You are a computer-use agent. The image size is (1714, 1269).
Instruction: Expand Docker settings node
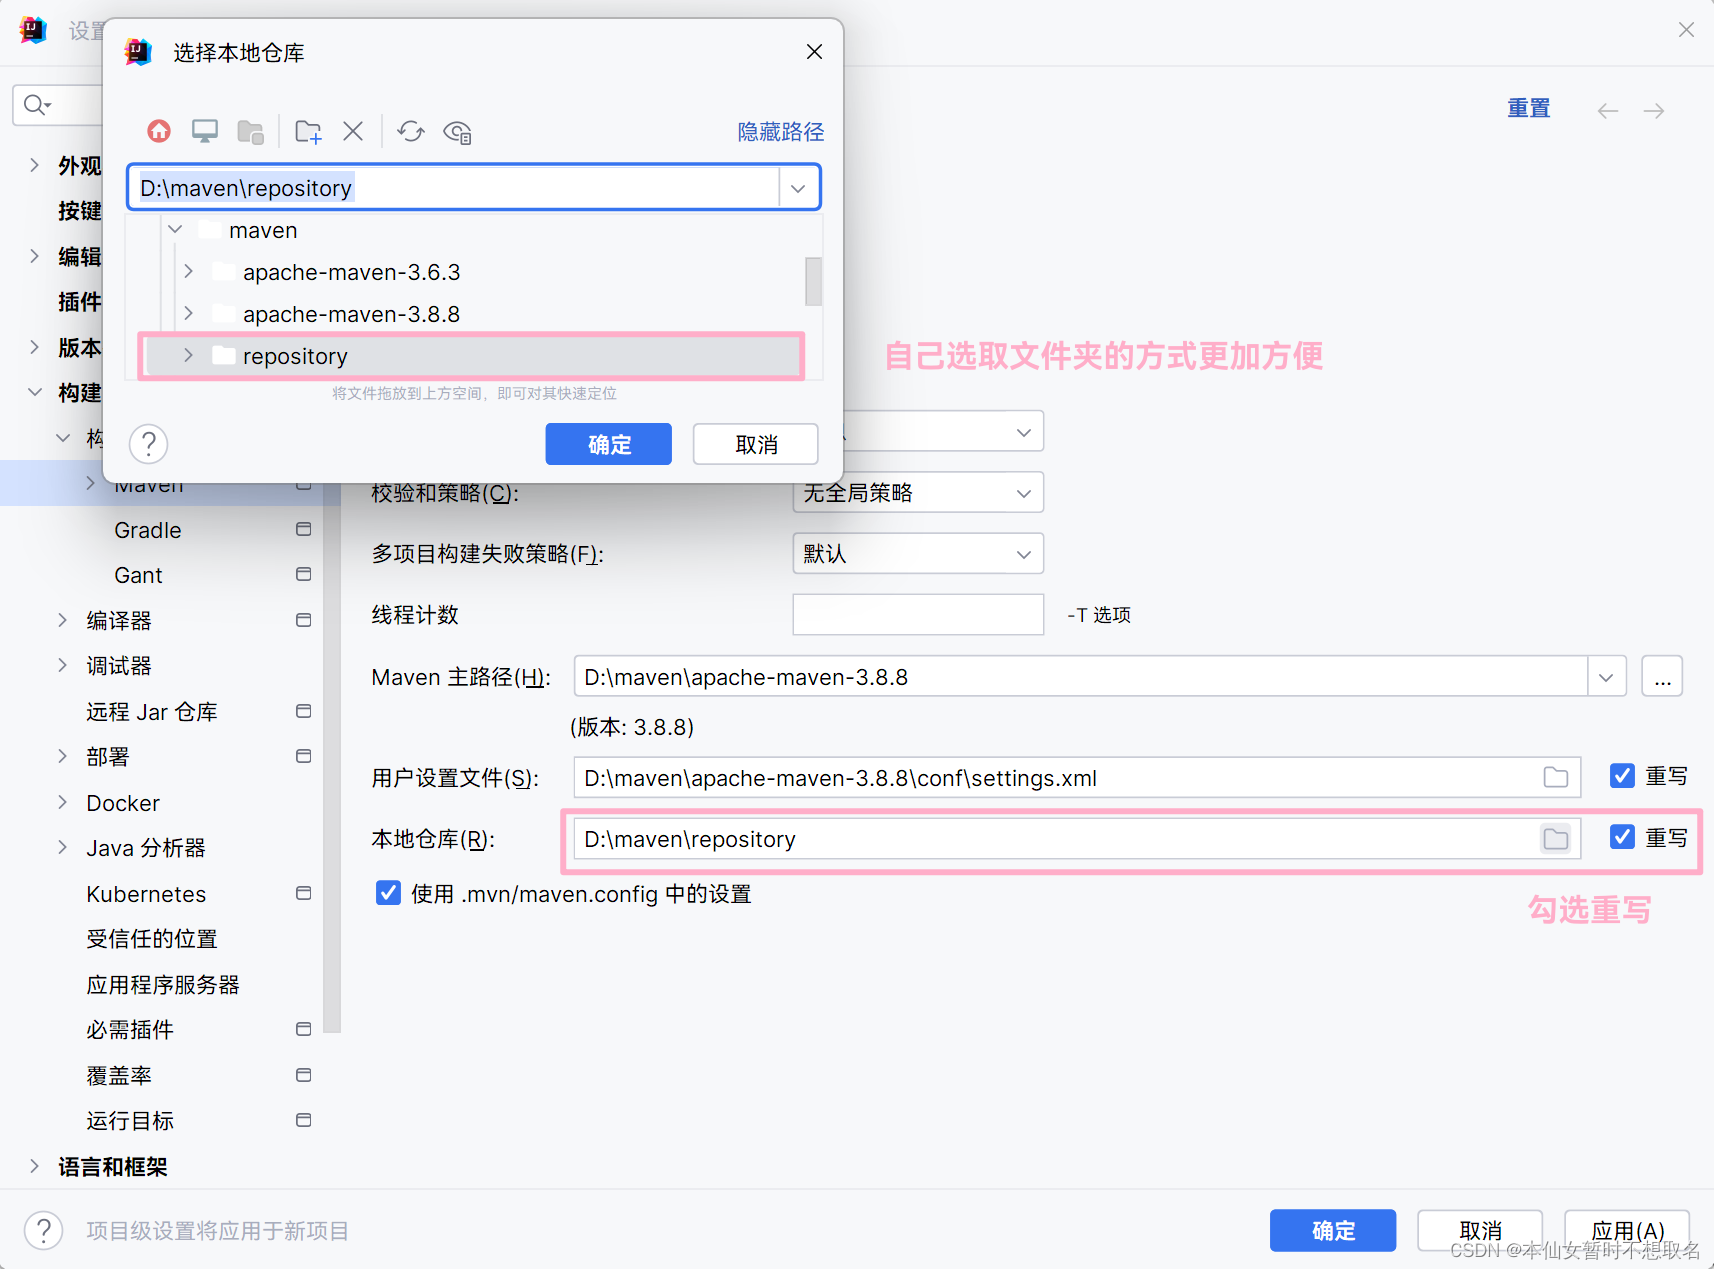(62, 802)
